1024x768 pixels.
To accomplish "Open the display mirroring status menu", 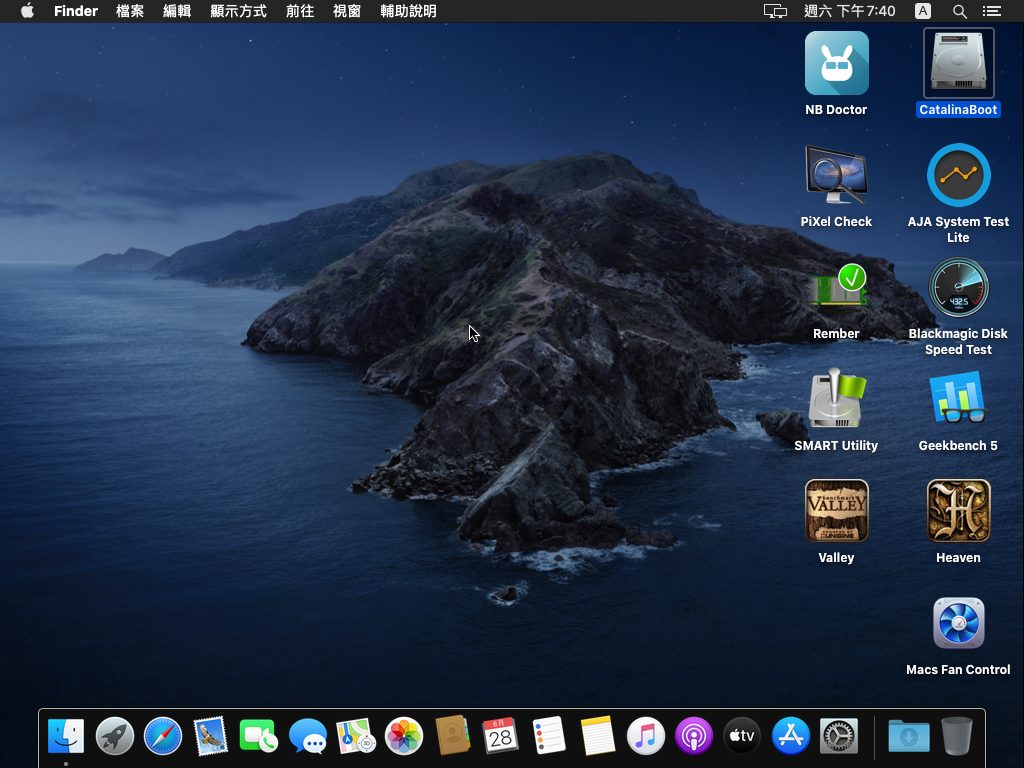I will pyautogui.click(x=775, y=11).
